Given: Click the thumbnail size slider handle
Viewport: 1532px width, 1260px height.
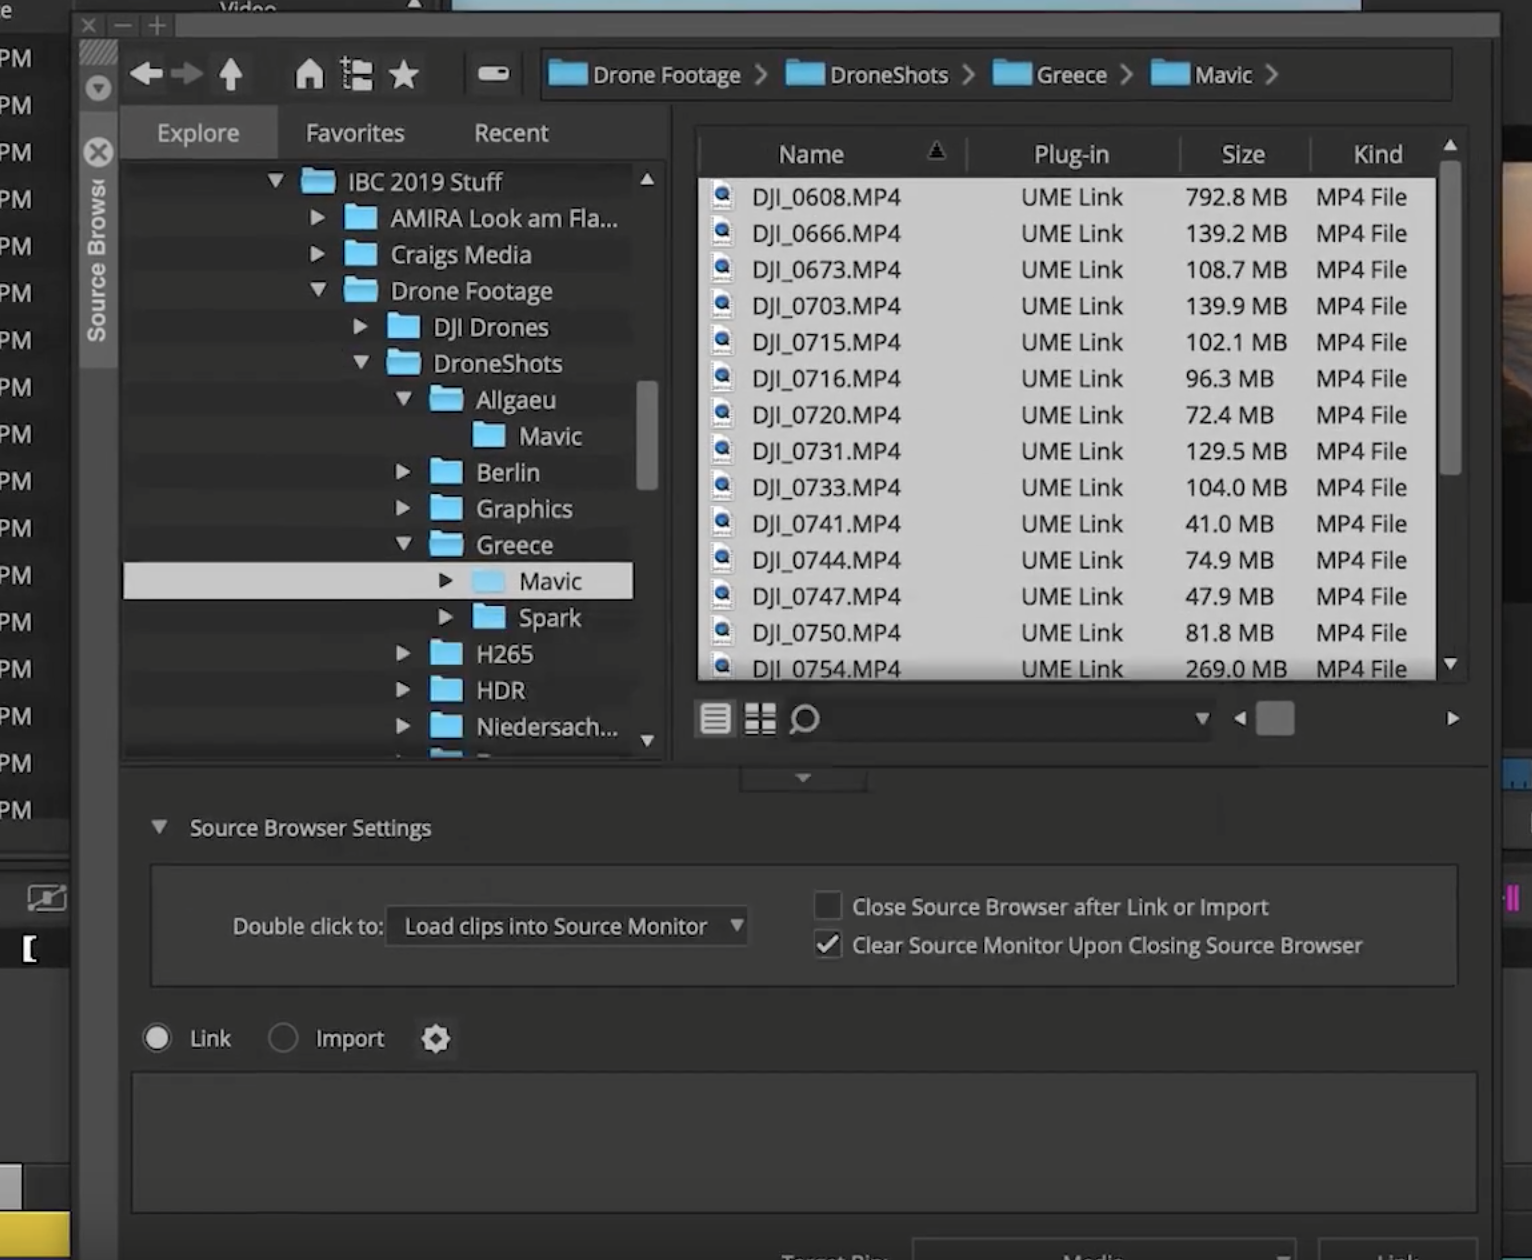Looking at the screenshot, I should (x=1275, y=718).
